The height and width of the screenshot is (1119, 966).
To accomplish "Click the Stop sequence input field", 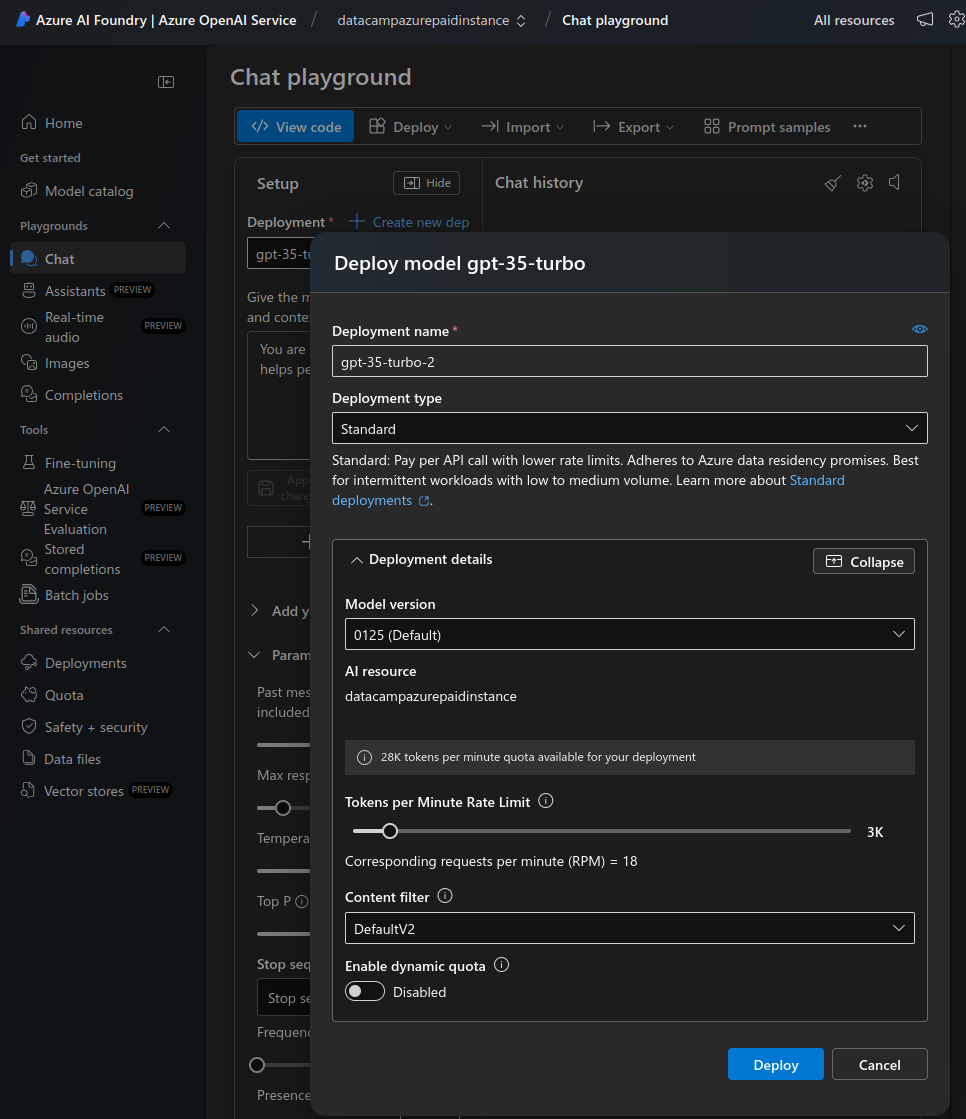I will [x=284, y=998].
